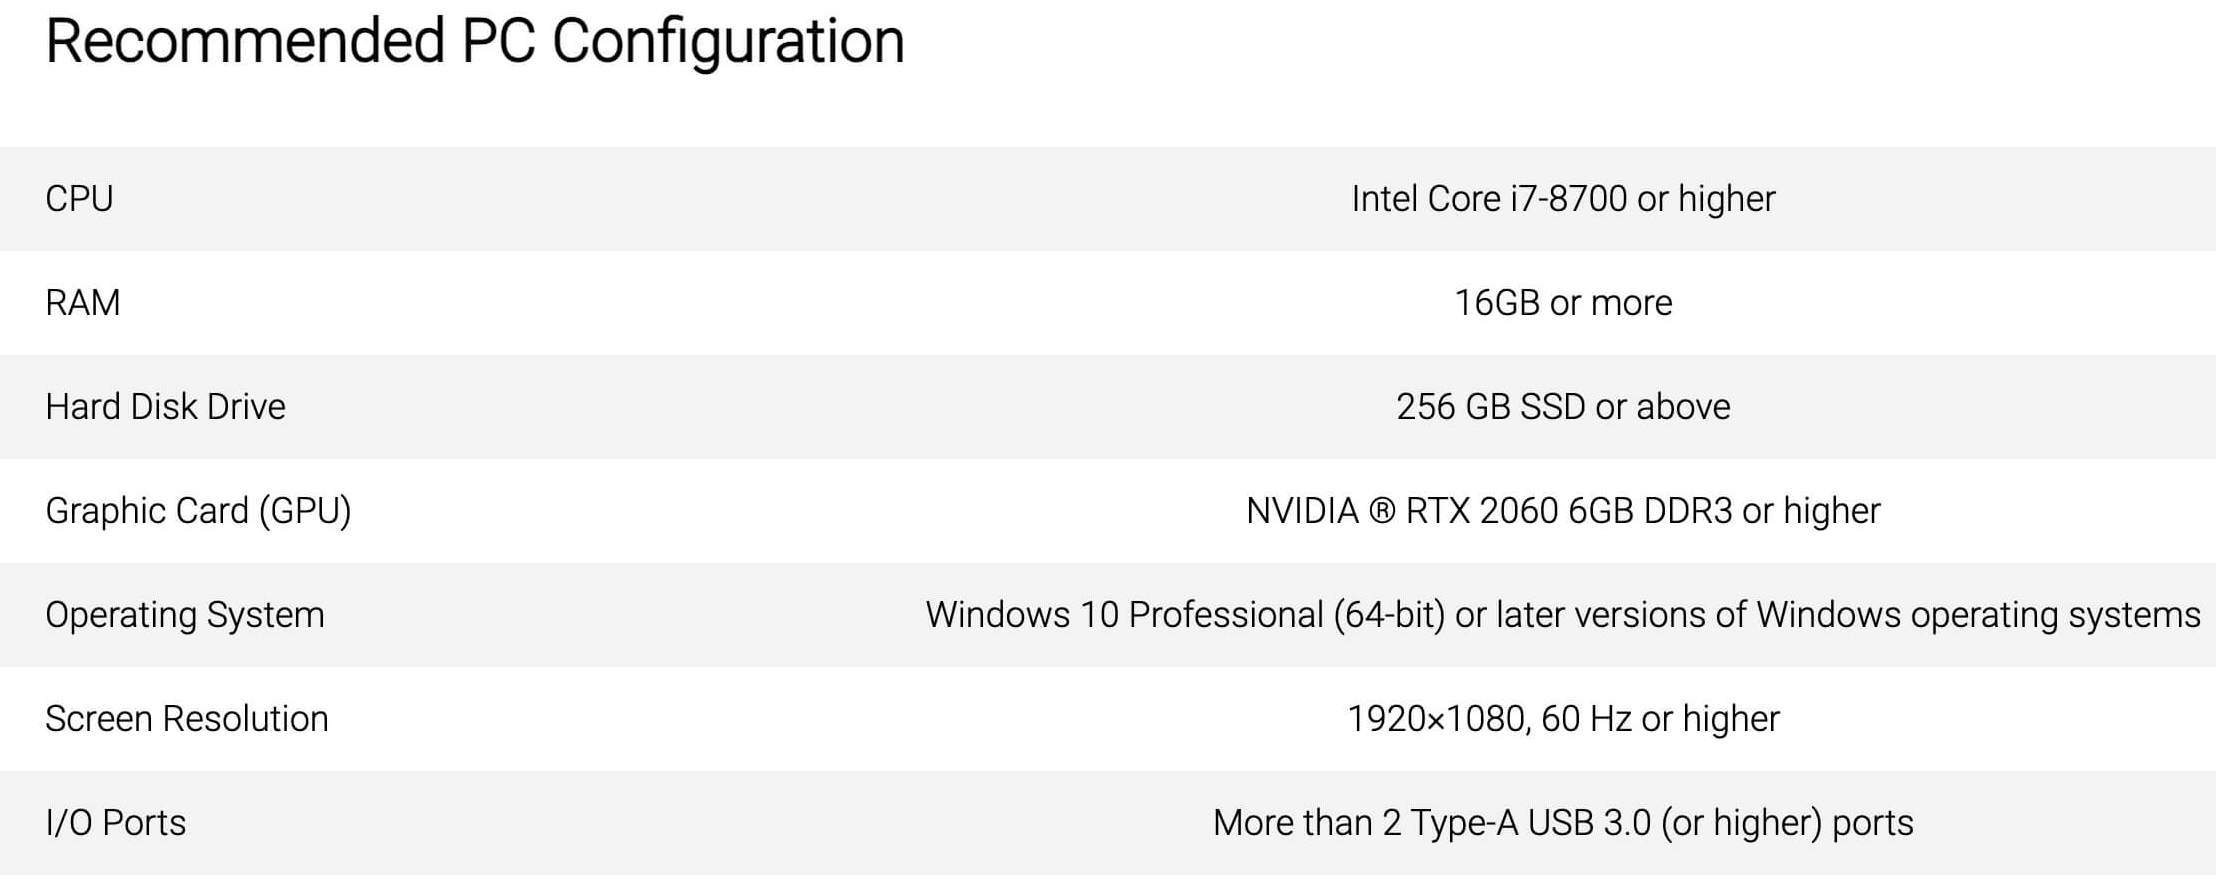Image resolution: width=2216 pixels, height=884 pixels.
Task: Select the Hard Disk Drive label
Action: click(x=166, y=407)
